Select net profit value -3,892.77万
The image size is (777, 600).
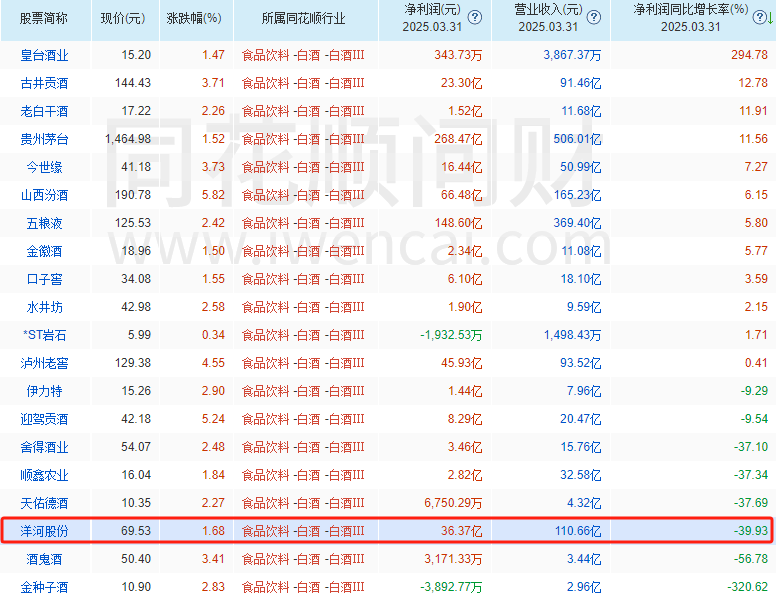click(451, 587)
